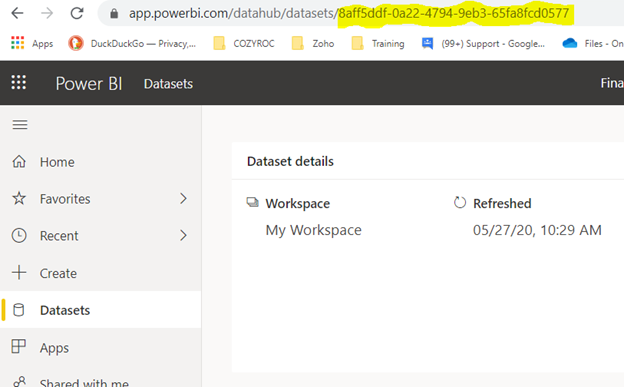Click the Datasets cylinder icon
The width and height of the screenshot is (624, 387).
tap(19, 310)
